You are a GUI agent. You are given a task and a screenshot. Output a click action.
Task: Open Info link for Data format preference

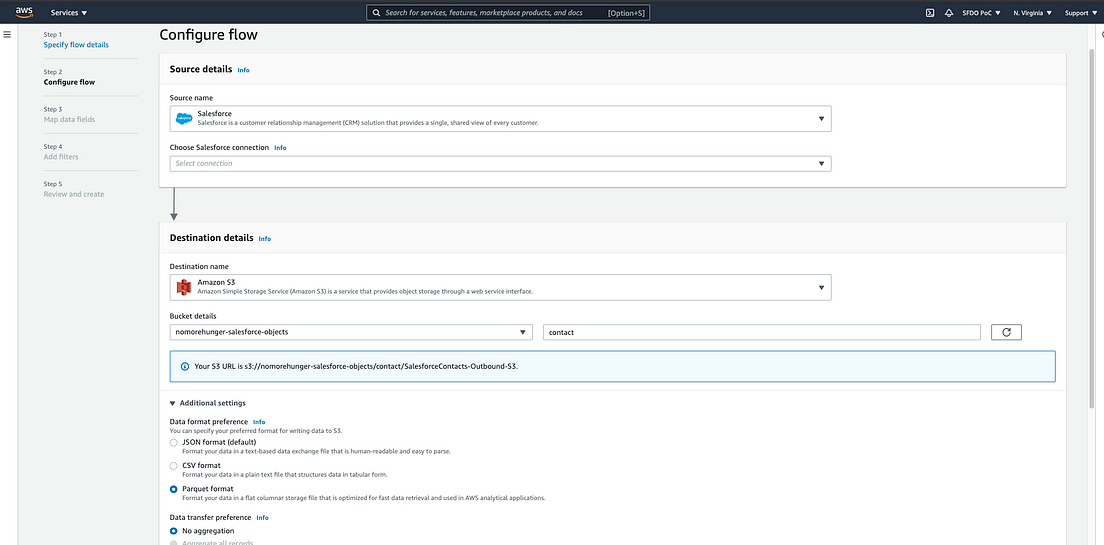[259, 422]
